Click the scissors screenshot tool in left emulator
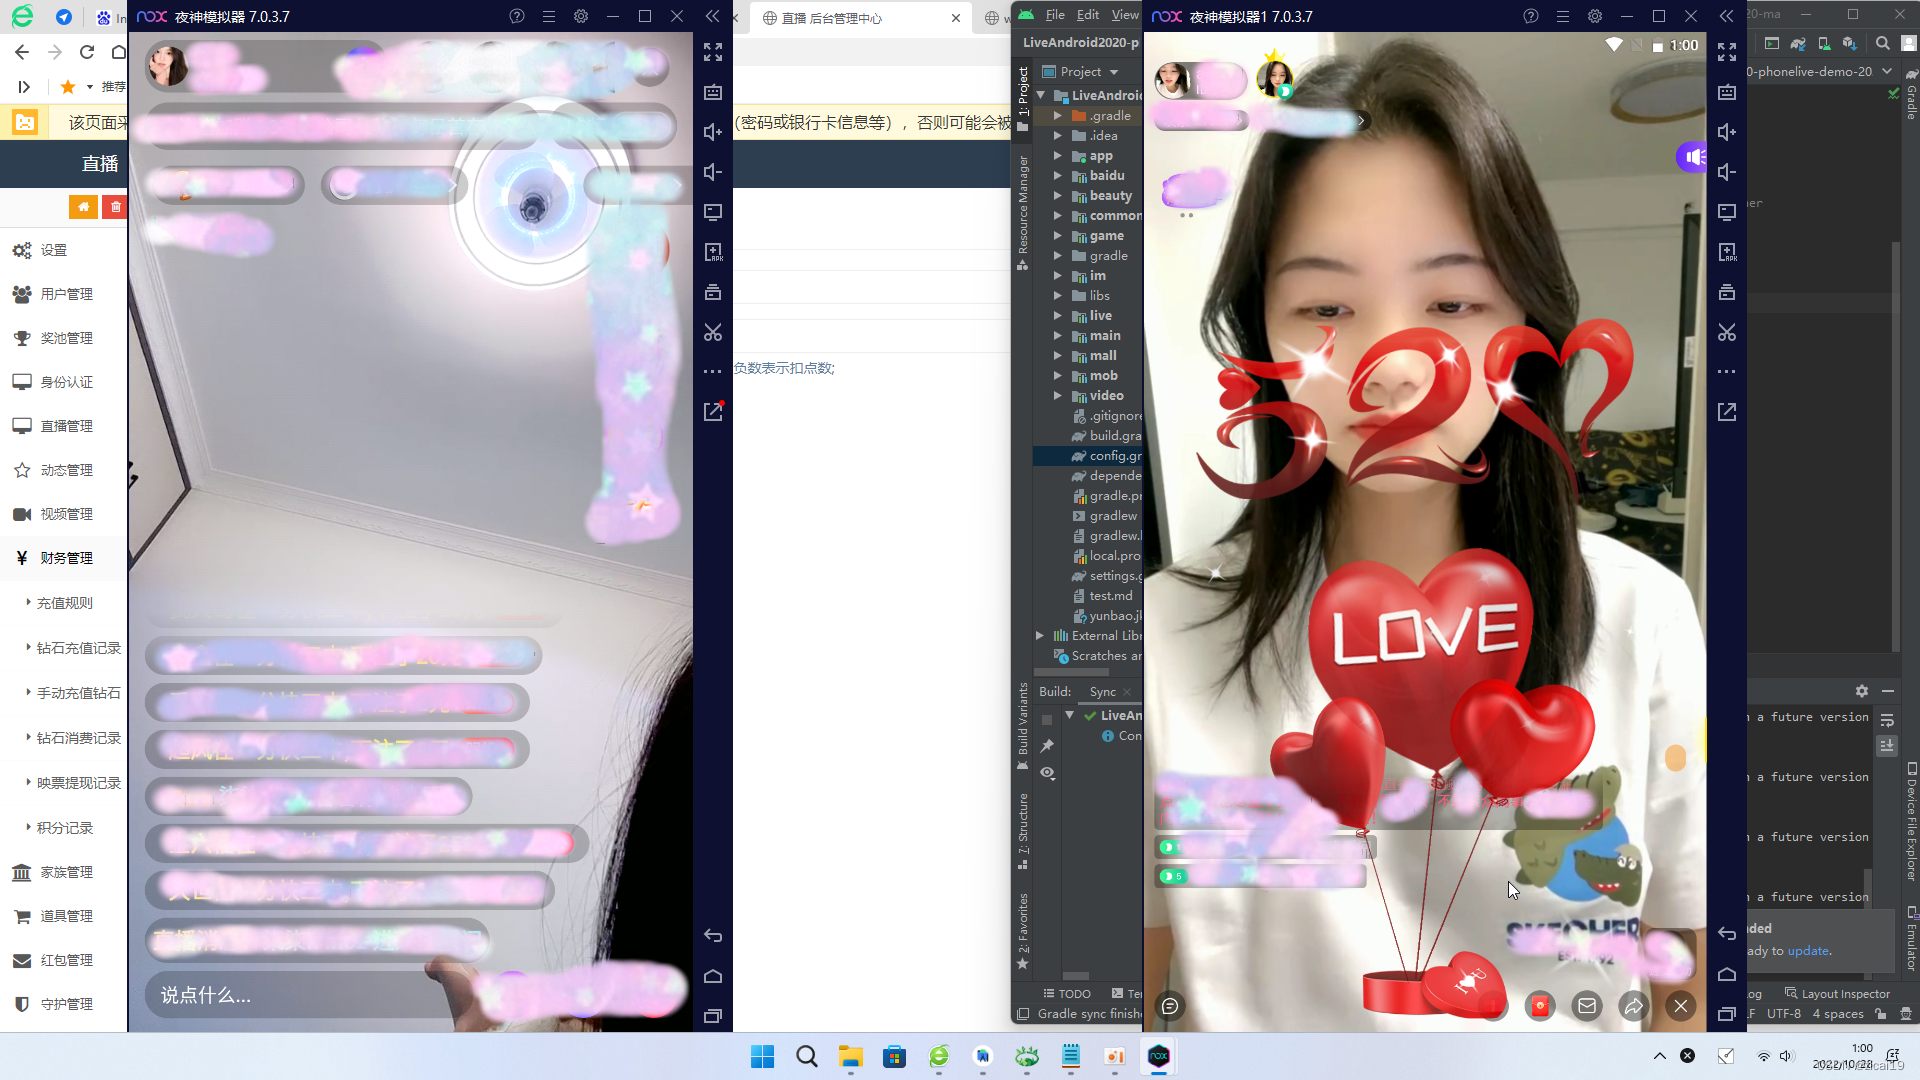1920x1080 pixels. [713, 332]
